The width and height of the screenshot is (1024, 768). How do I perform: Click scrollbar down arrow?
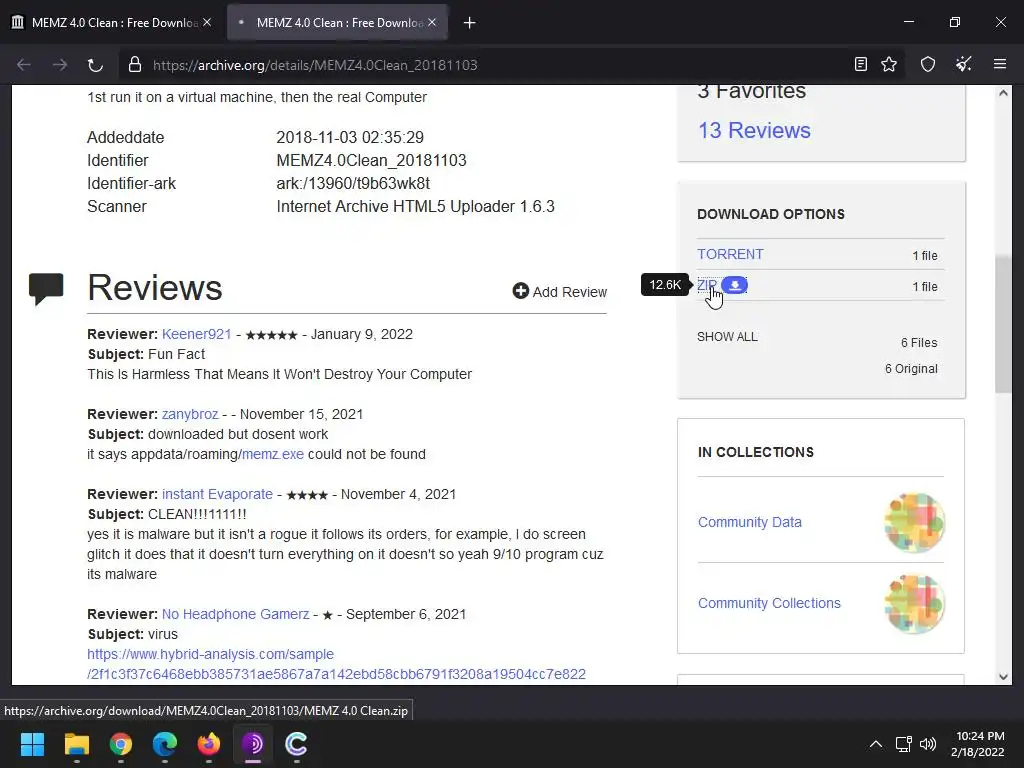point(1004,677)
